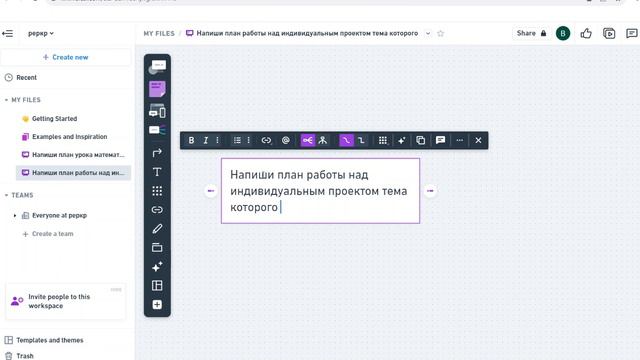Select the table tool
The image size is (640, 360).
(x=157, y=285)
